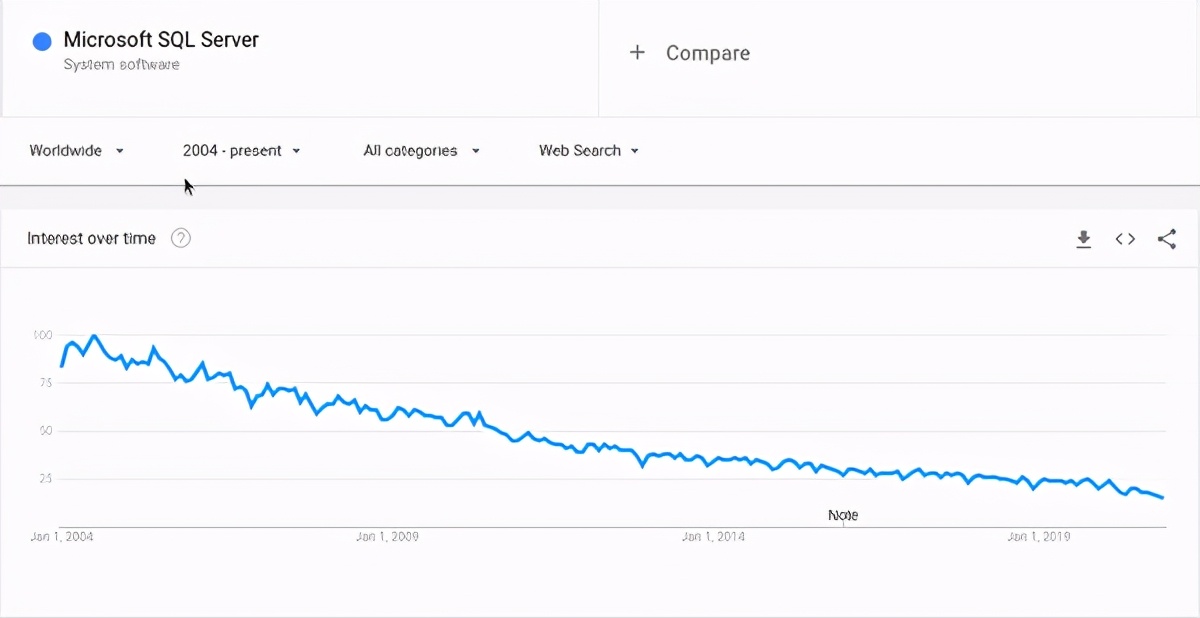Open the Worldwide region dropdown

pyautogui.click(x=77, y=151)
